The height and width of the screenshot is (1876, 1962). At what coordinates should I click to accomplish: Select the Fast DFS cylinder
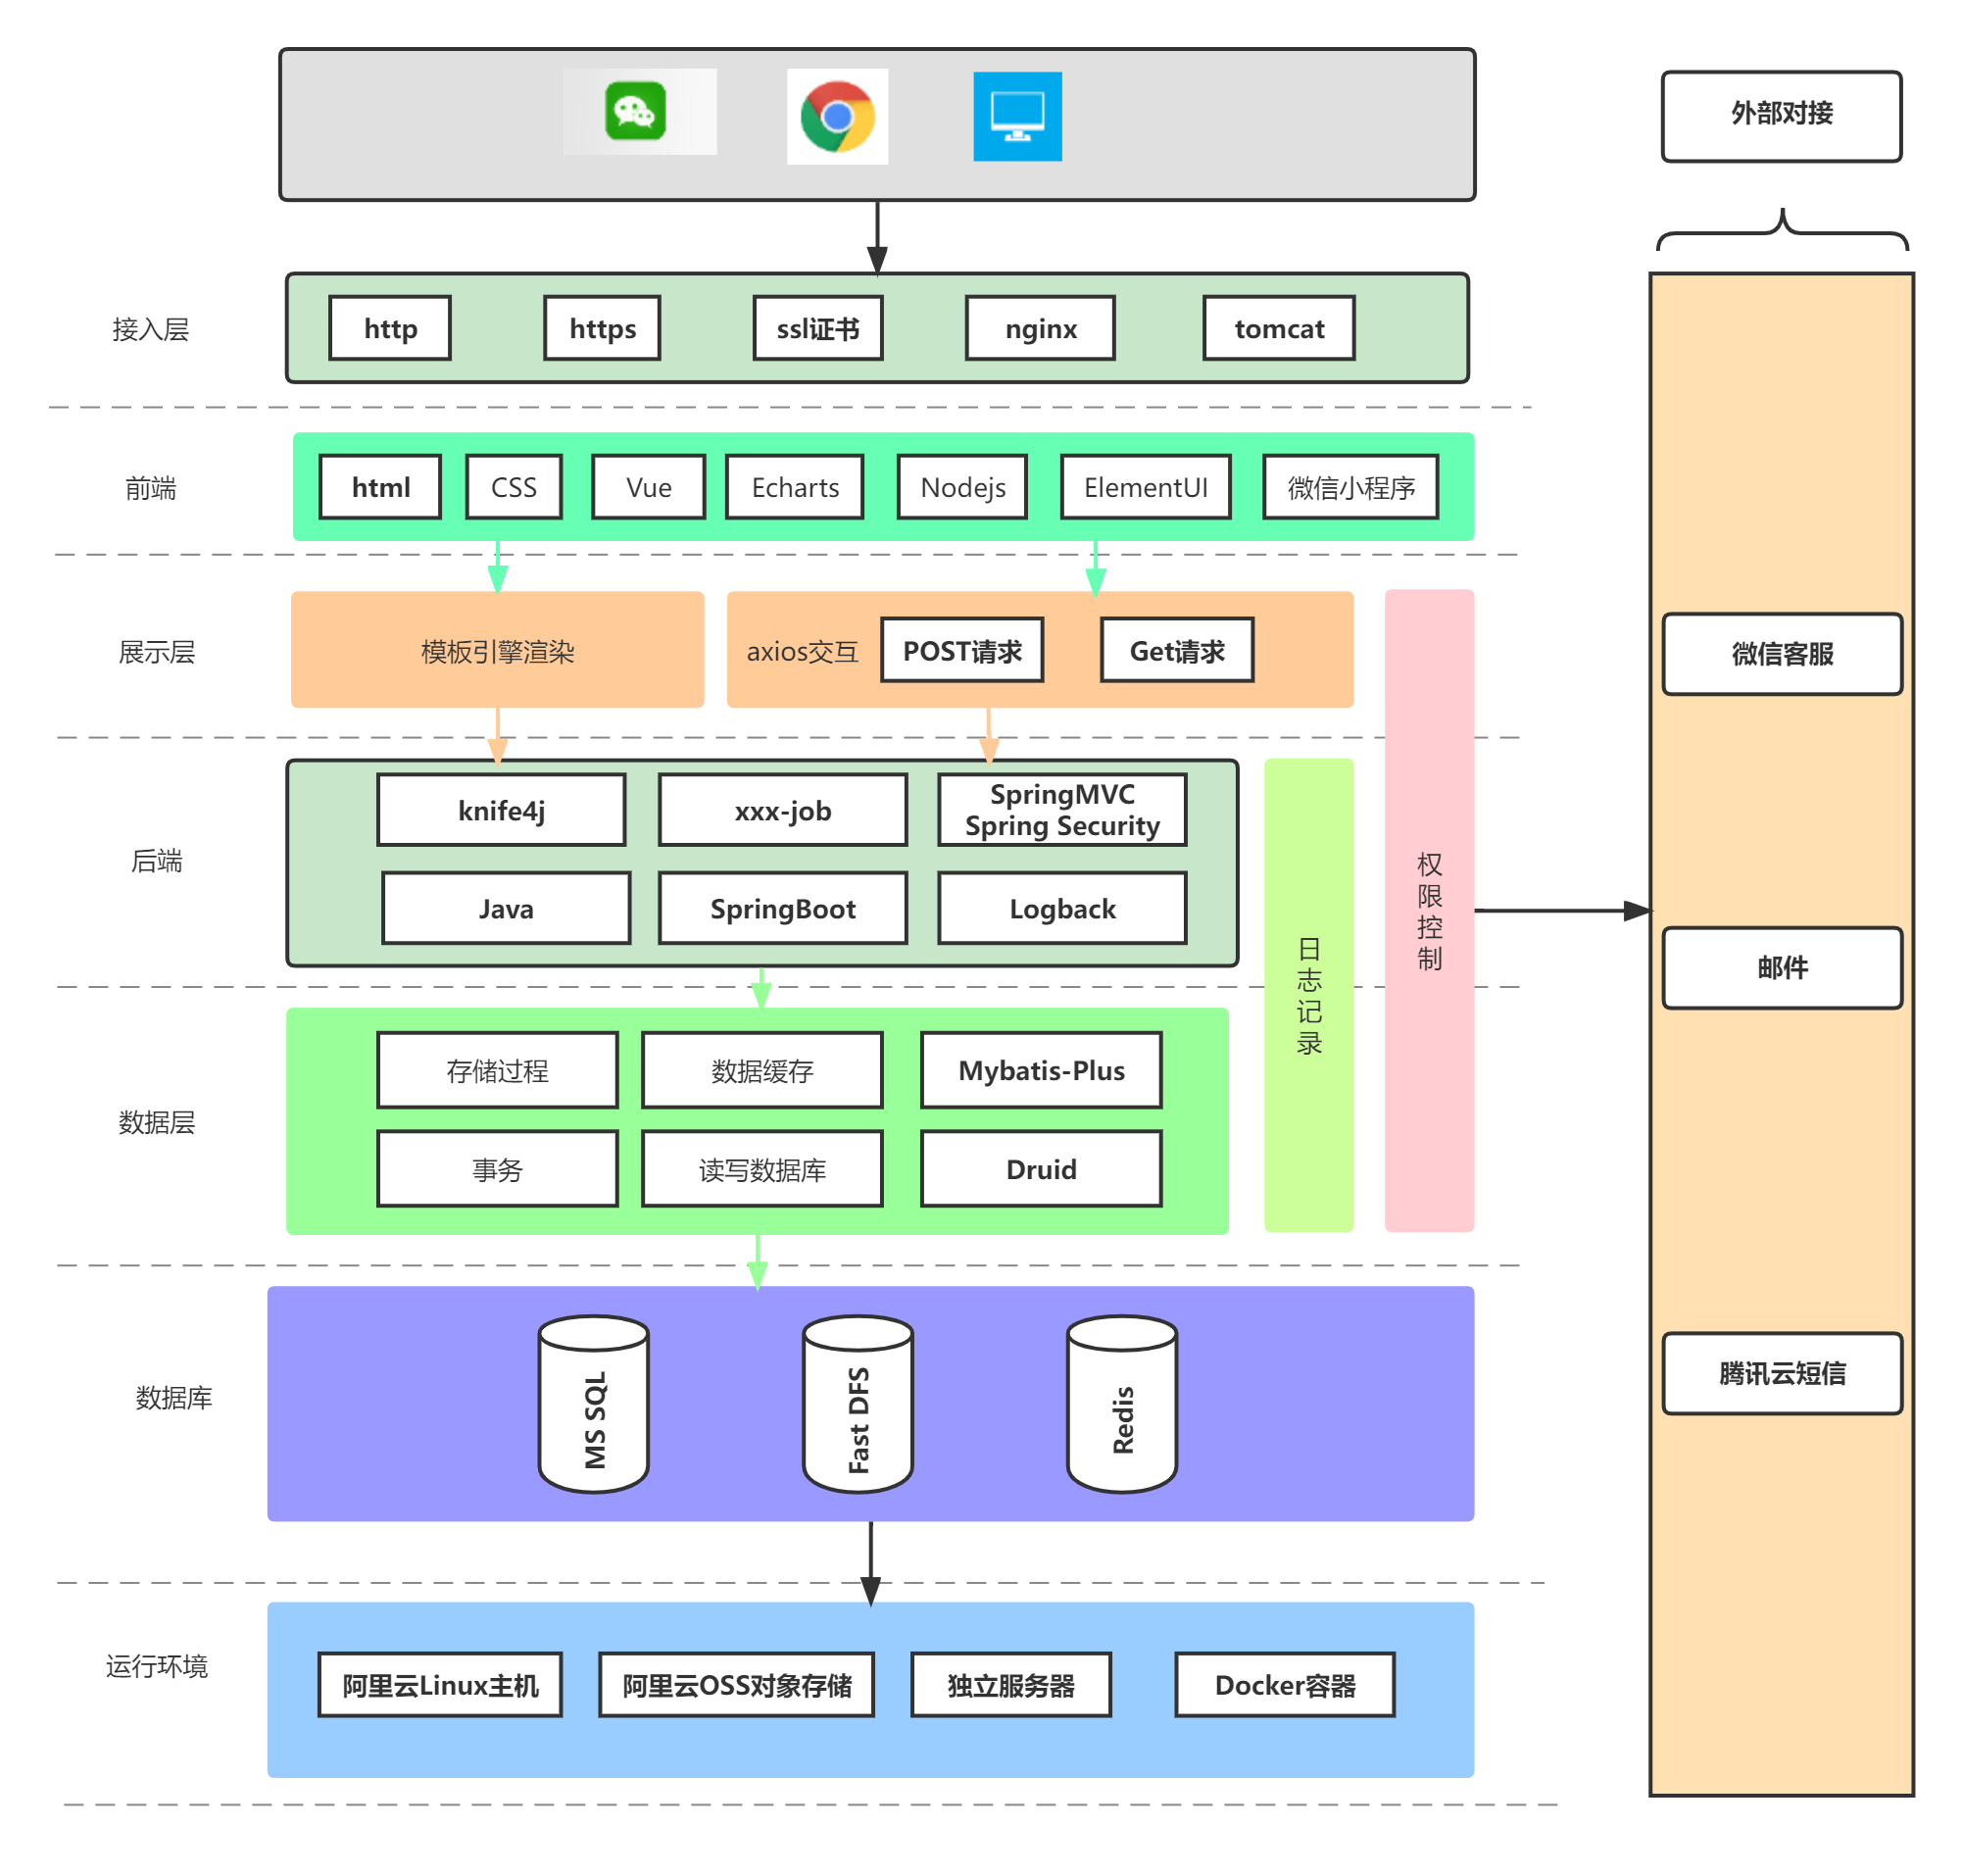tap(857, 1403)
